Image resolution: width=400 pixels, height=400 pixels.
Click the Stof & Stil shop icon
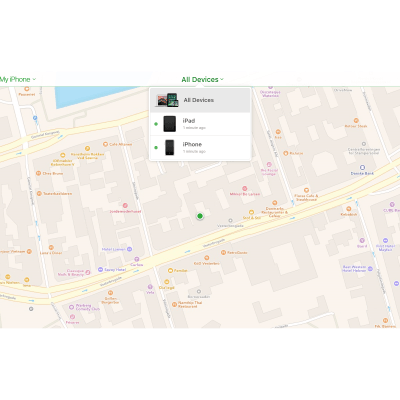[x=252, y=212]
